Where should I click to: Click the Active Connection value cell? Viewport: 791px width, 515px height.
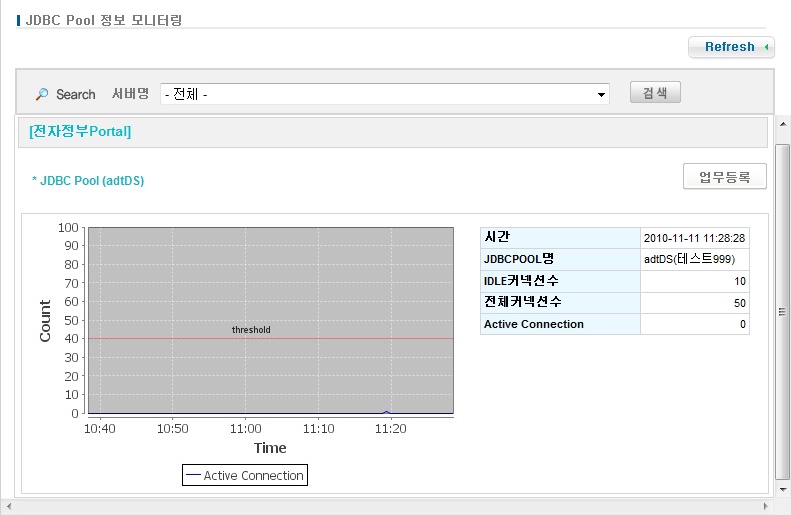click(694, 324)
